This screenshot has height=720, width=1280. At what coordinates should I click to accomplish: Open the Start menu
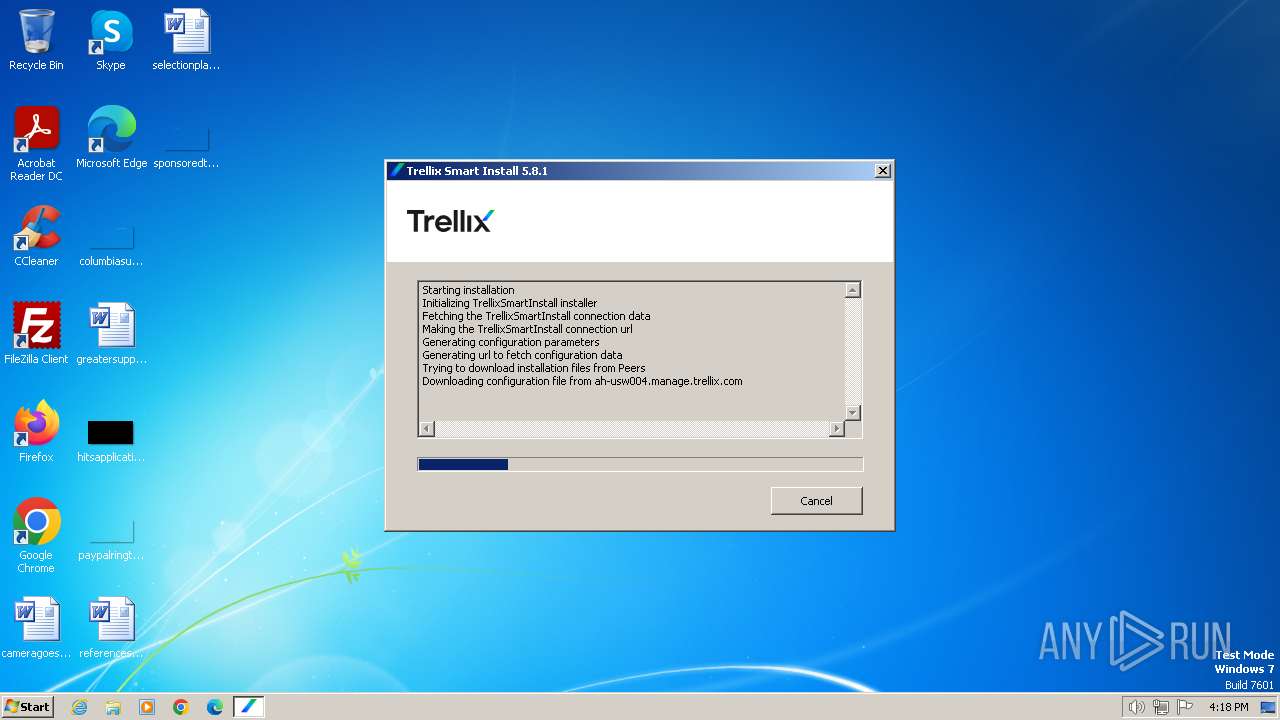point(27,707)
